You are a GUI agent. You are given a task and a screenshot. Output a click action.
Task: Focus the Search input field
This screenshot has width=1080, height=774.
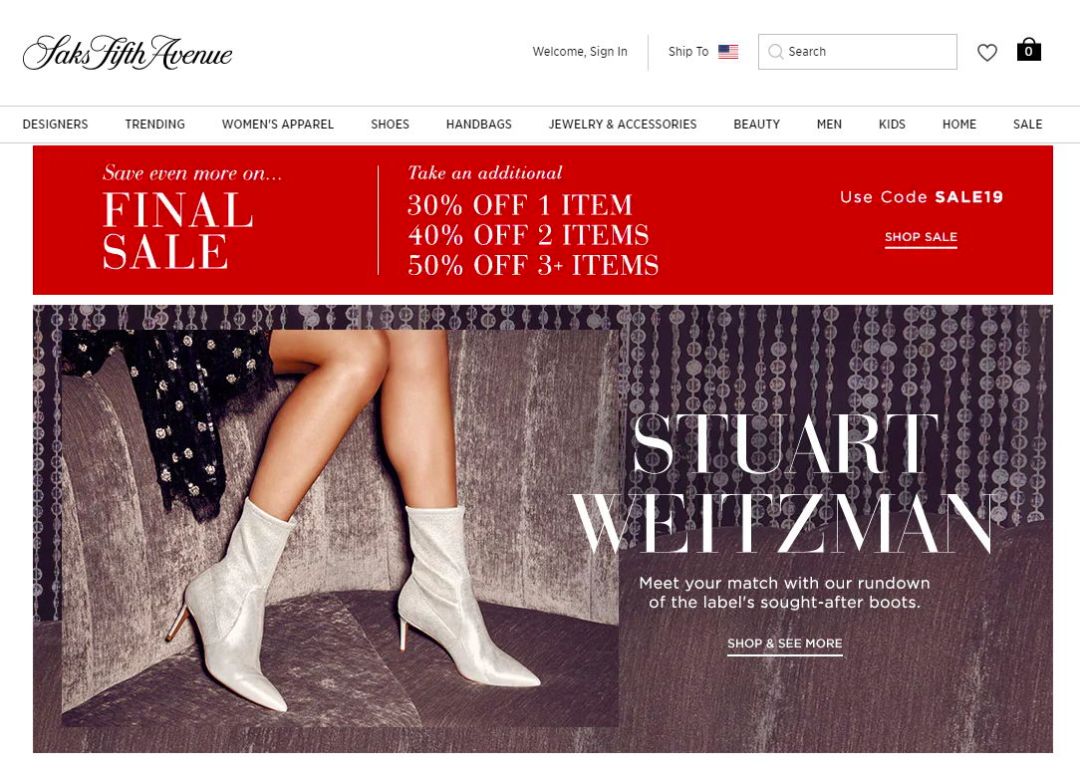(858, 52)
